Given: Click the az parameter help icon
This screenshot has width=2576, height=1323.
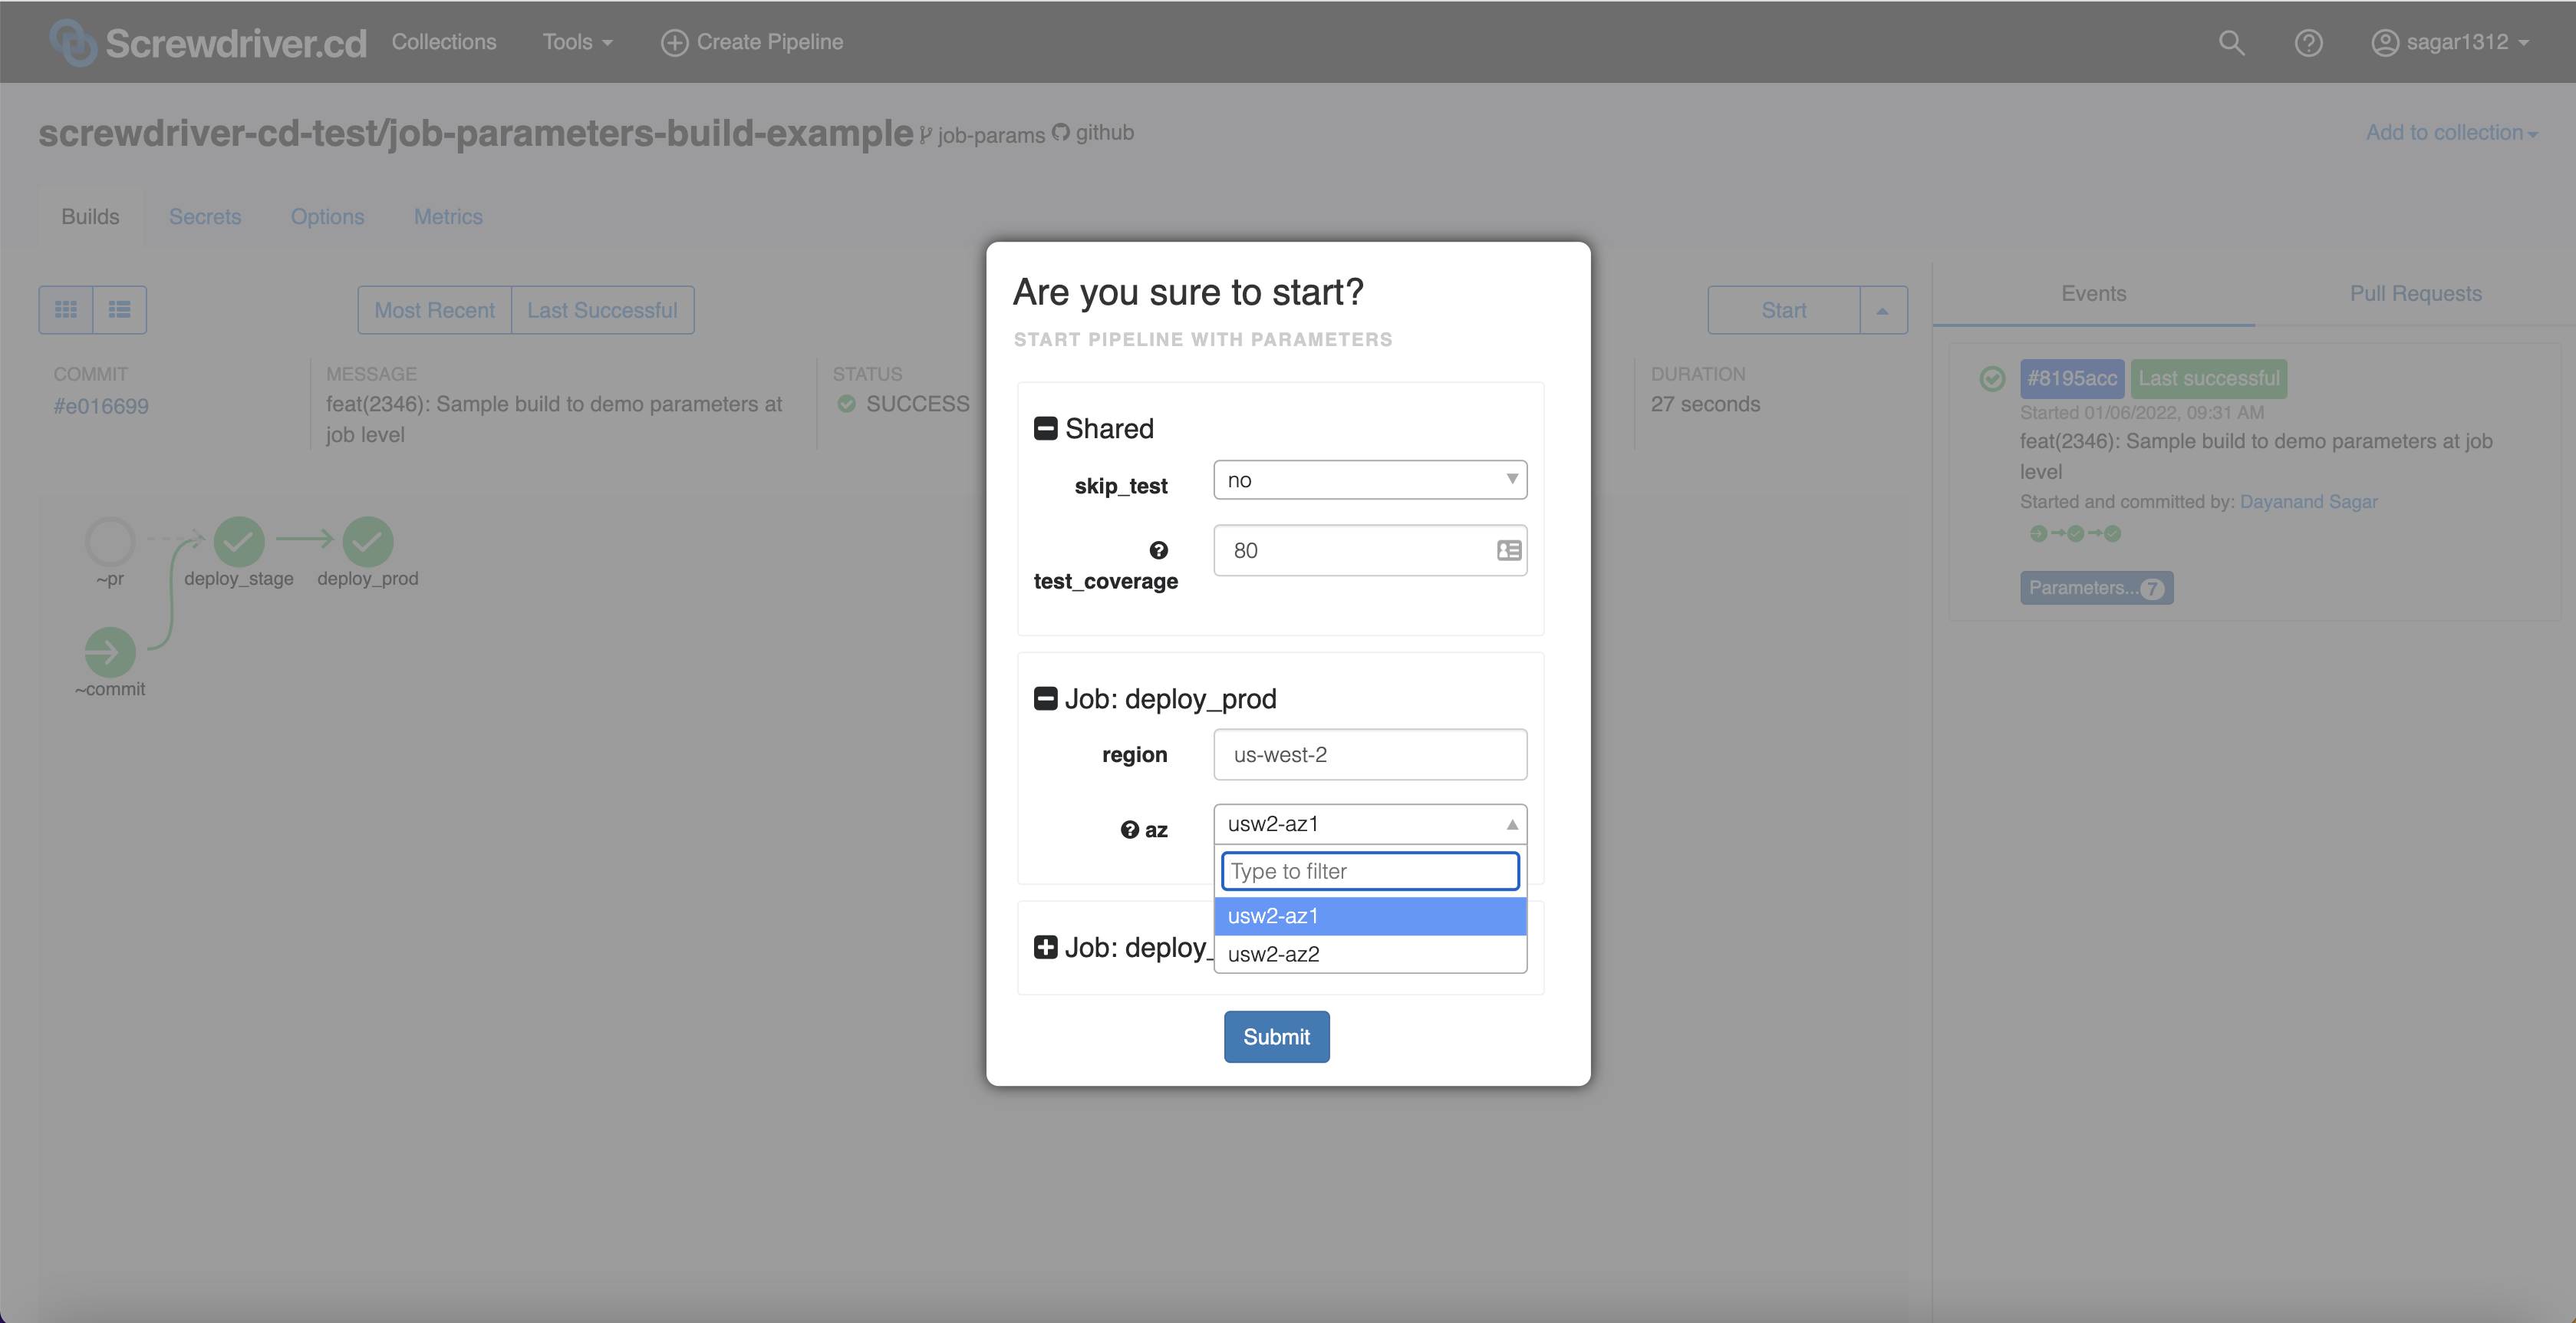Looking at the screenshot, I should (x=1129, y=829).
